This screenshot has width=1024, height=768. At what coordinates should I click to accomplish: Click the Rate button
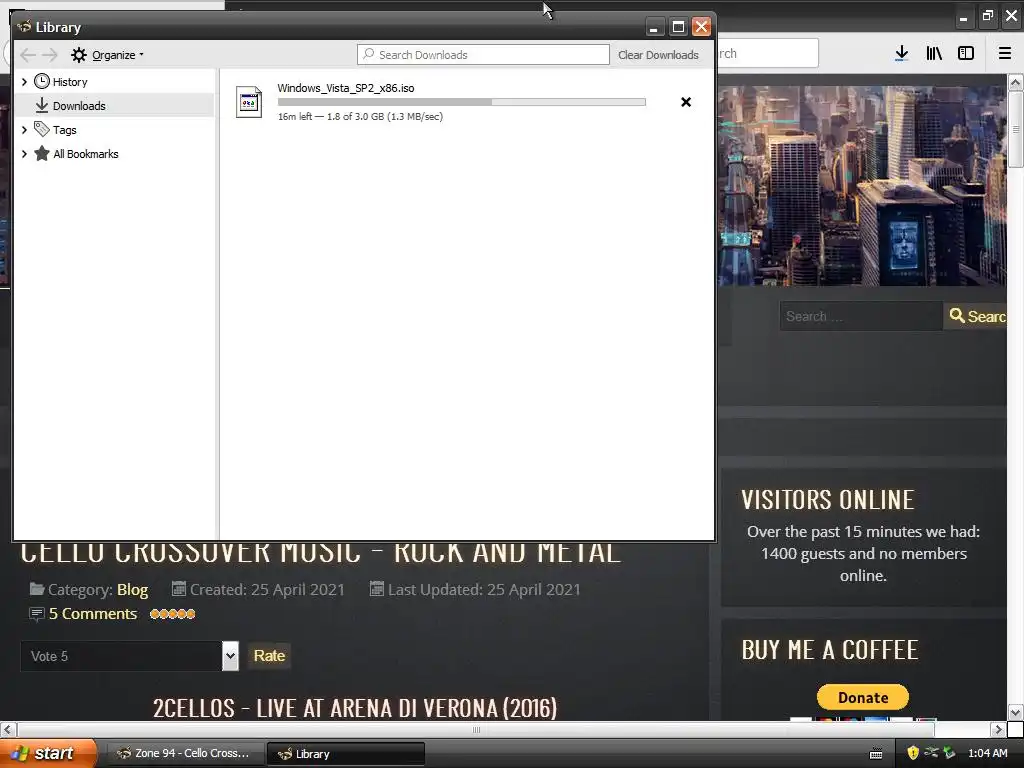pyautogui.click(x=269, y=656)
